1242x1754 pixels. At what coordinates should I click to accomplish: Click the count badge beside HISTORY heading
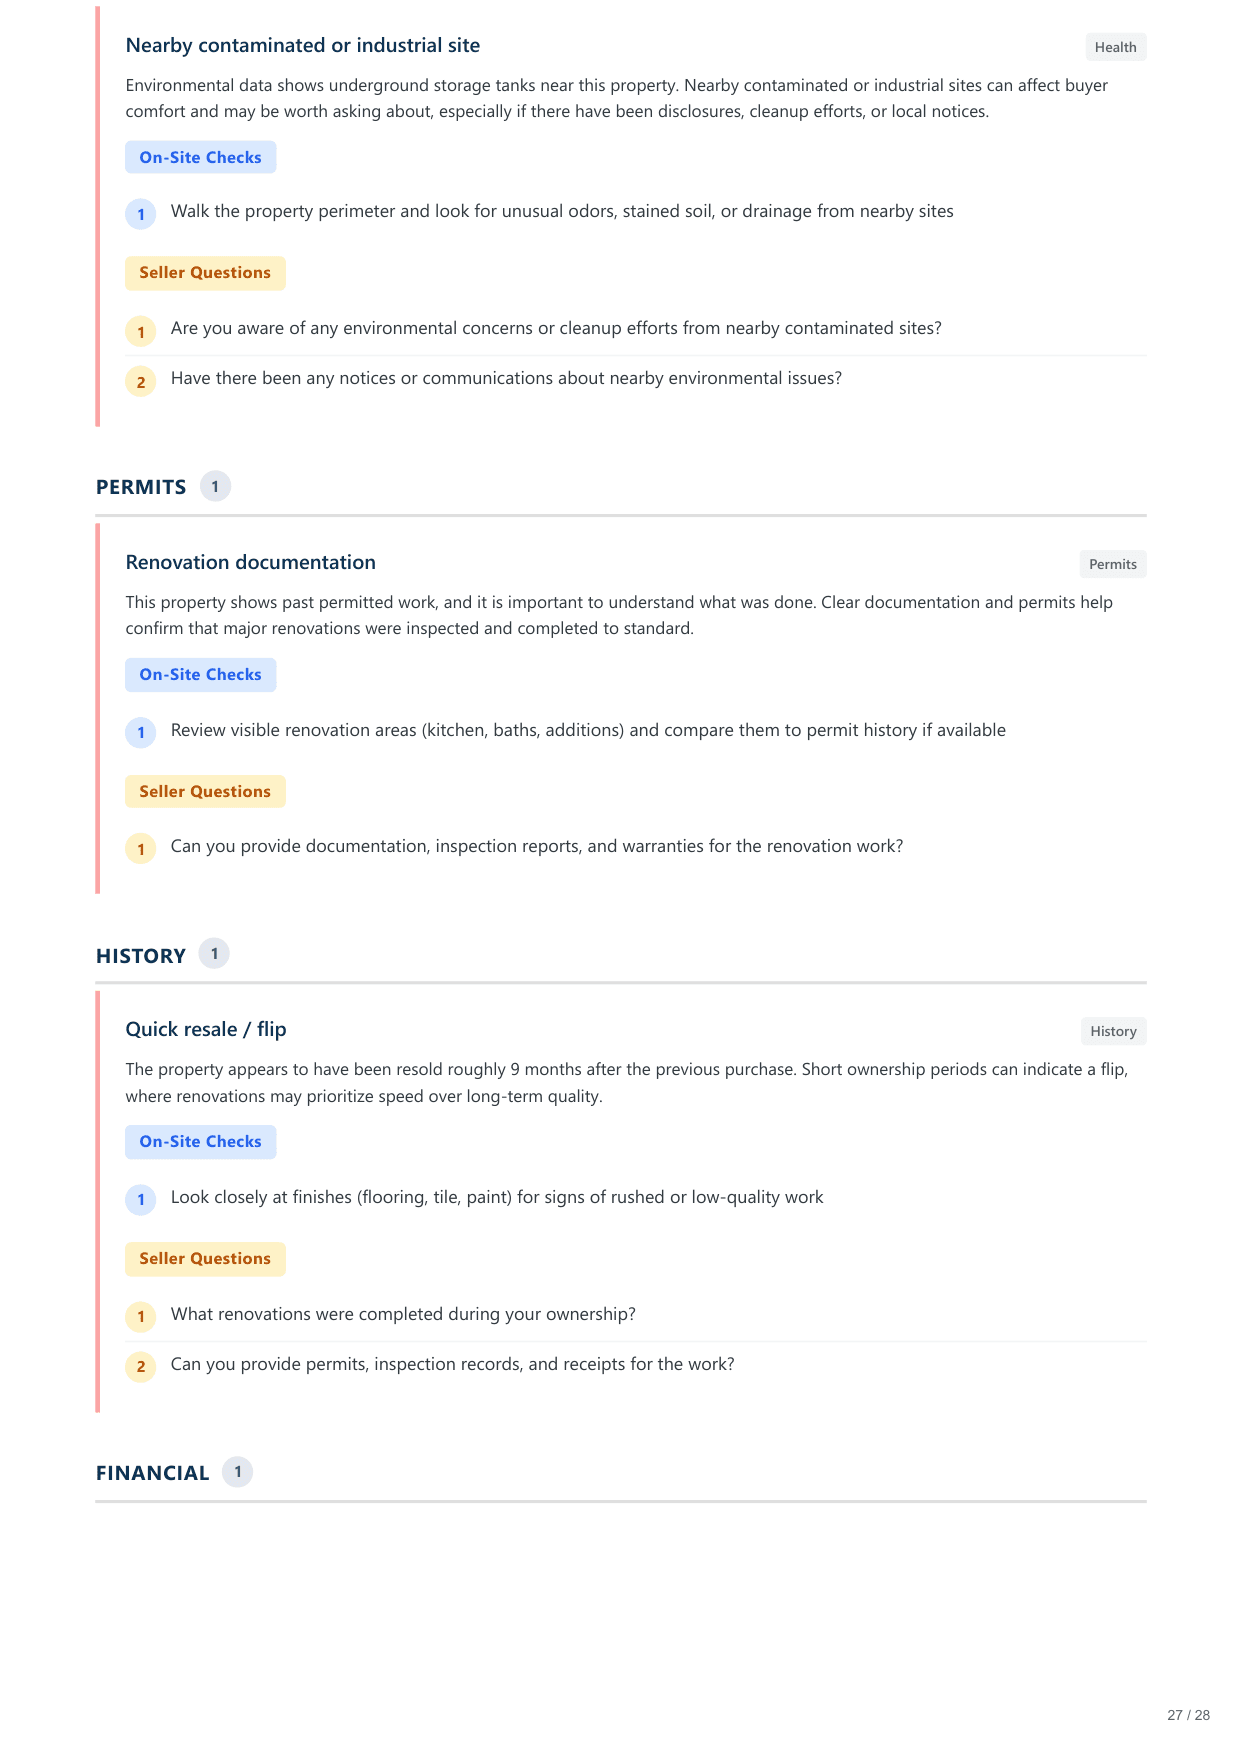[214, 954]
